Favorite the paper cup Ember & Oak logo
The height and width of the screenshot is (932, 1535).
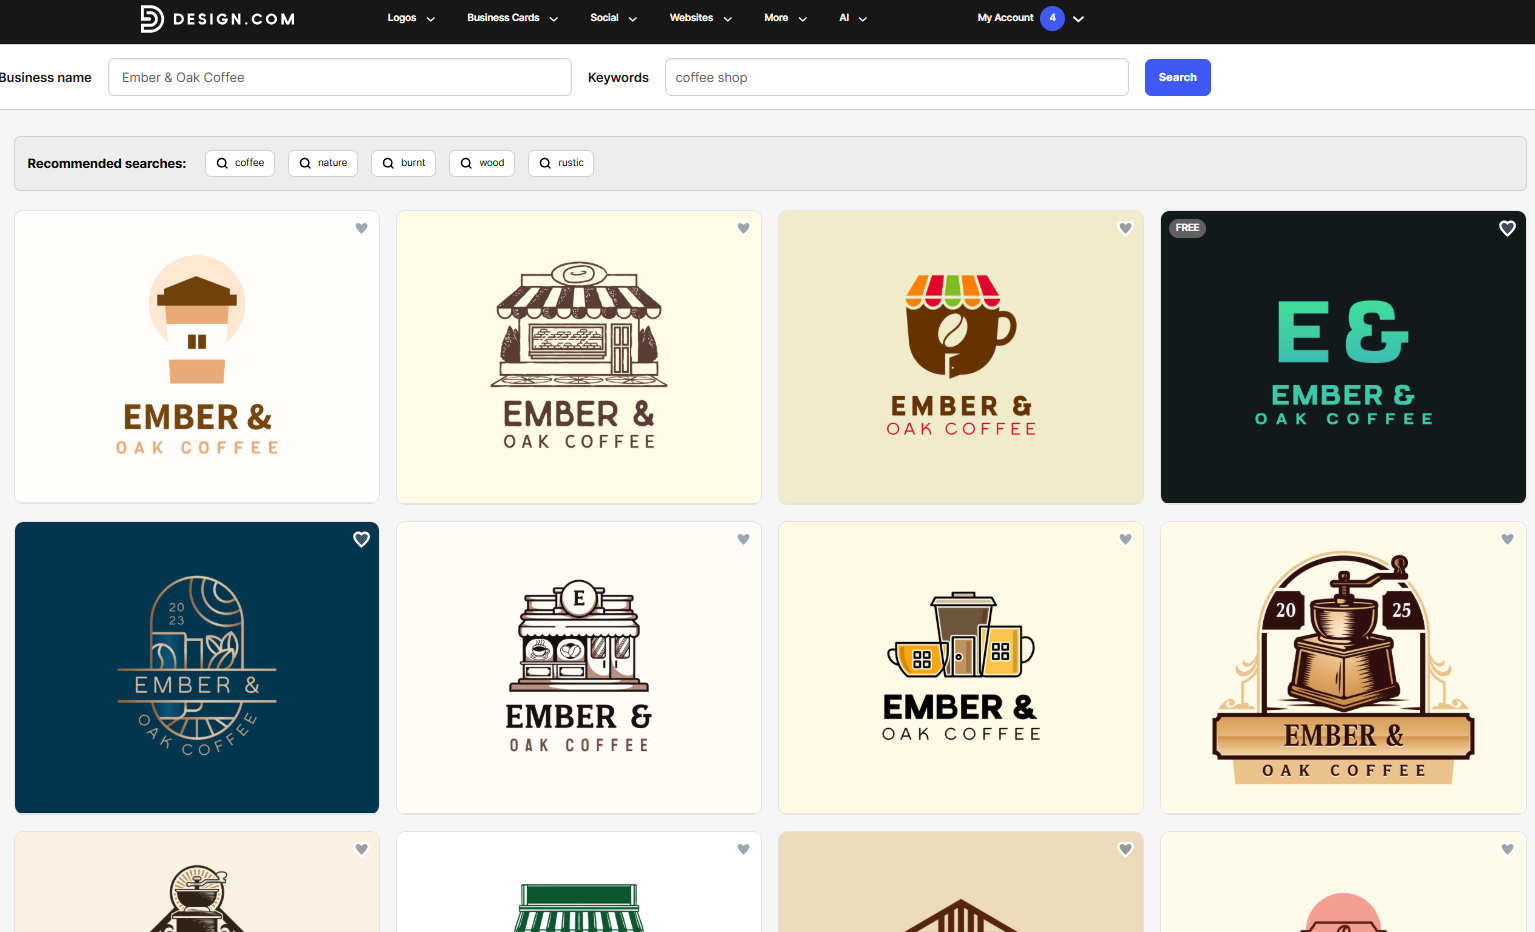pos(362,228)
